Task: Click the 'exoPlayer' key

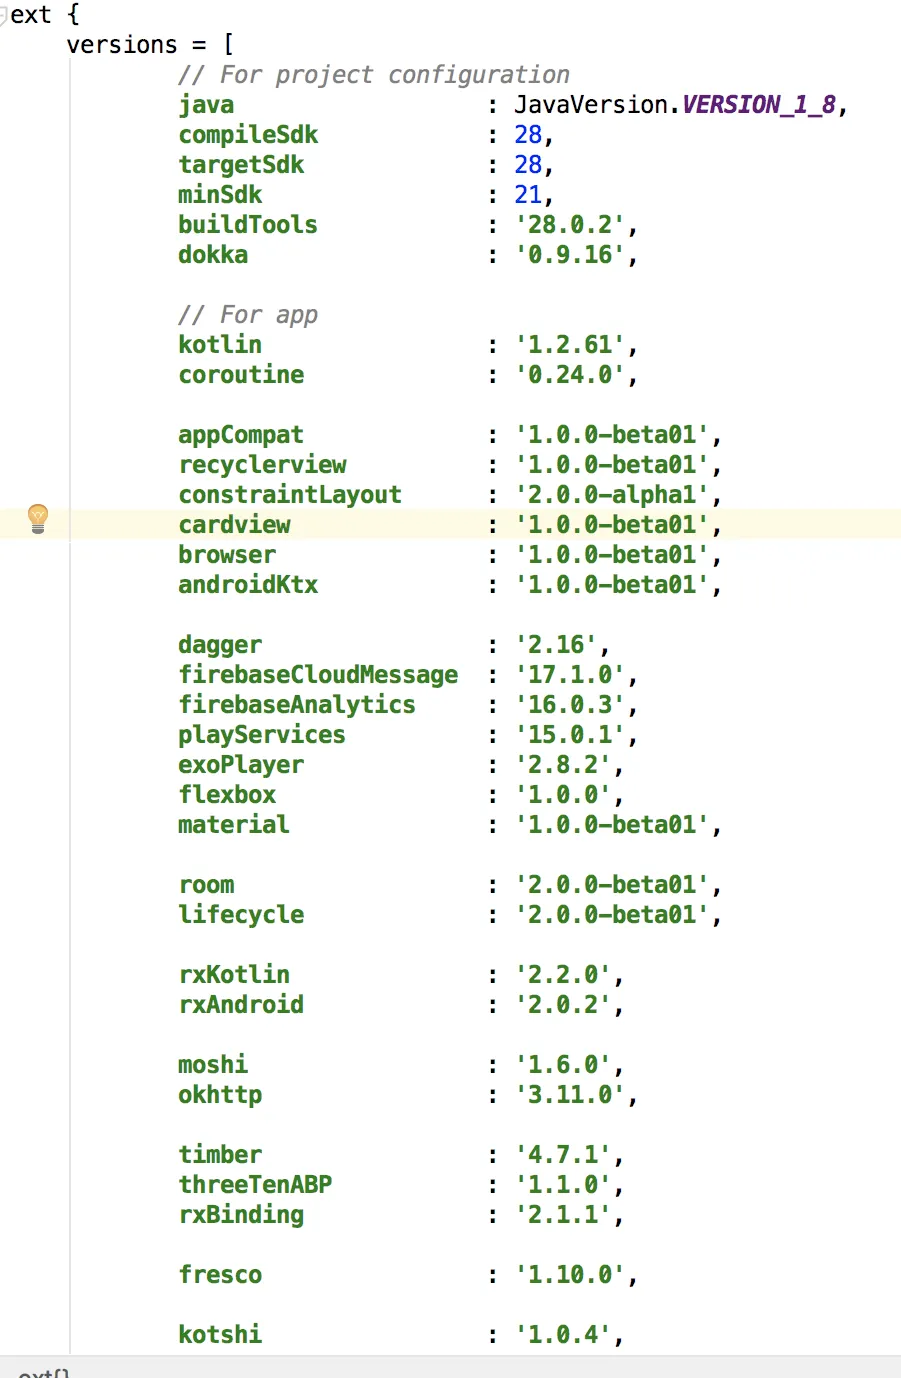Action: point(241,765)
